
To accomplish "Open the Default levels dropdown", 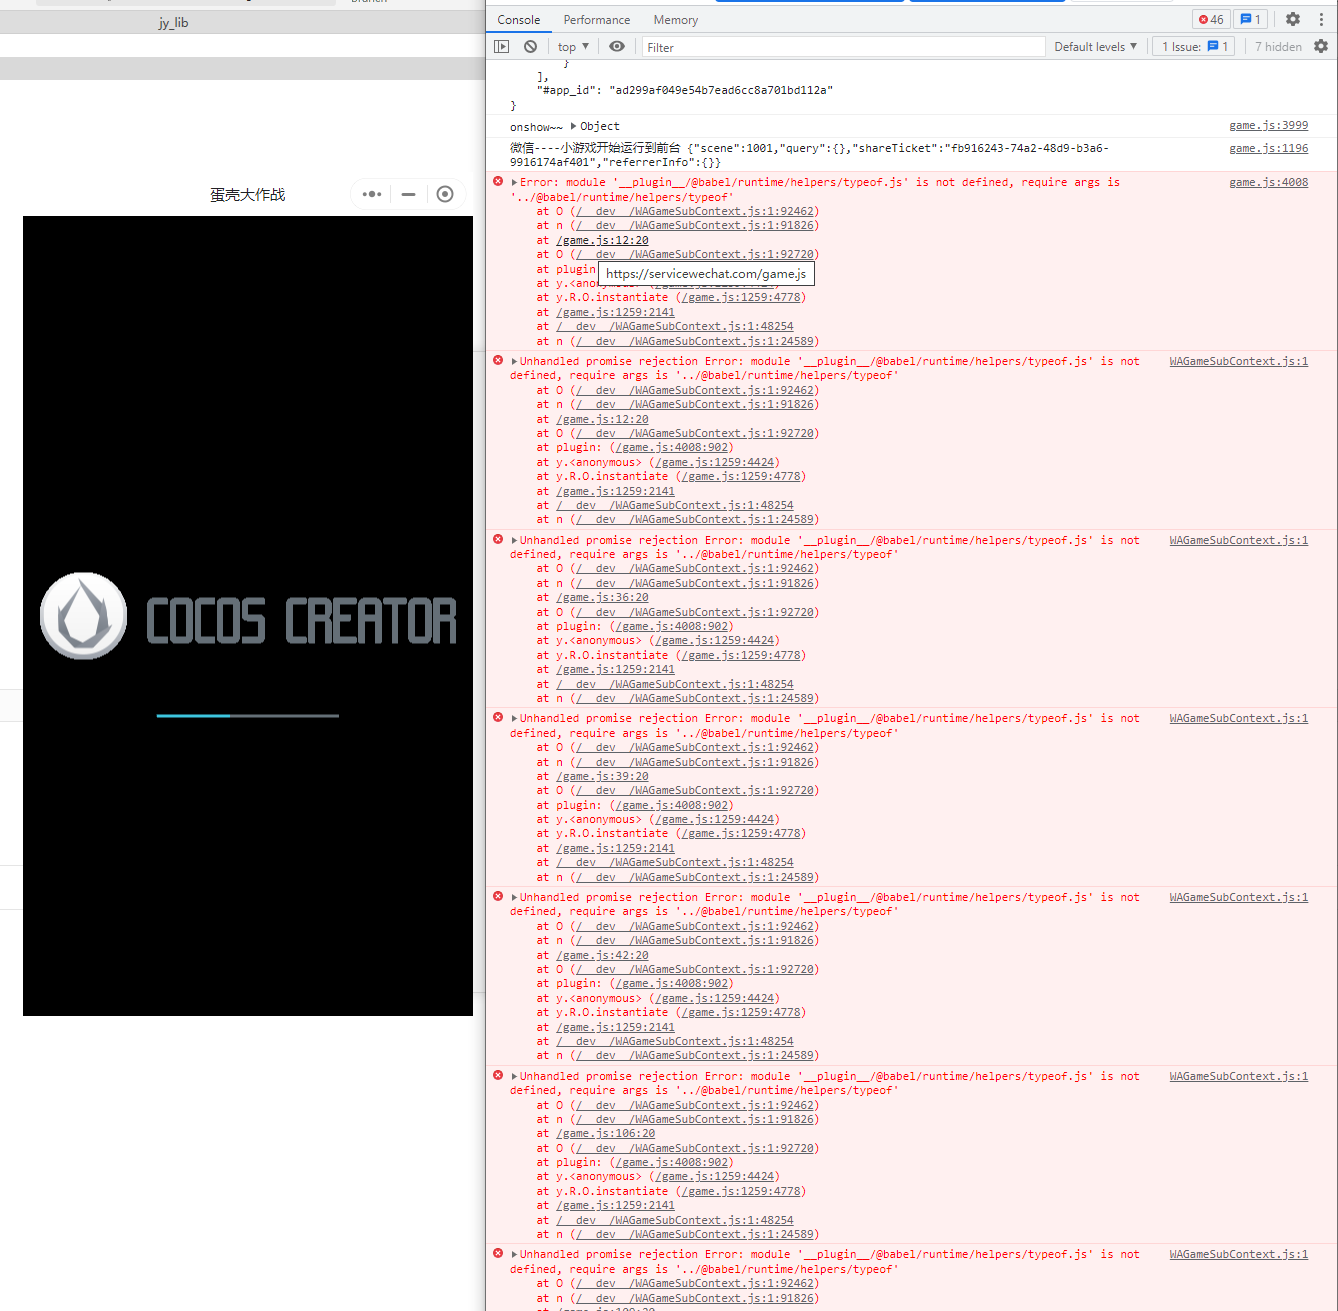I will click(x=1095, y=47).
